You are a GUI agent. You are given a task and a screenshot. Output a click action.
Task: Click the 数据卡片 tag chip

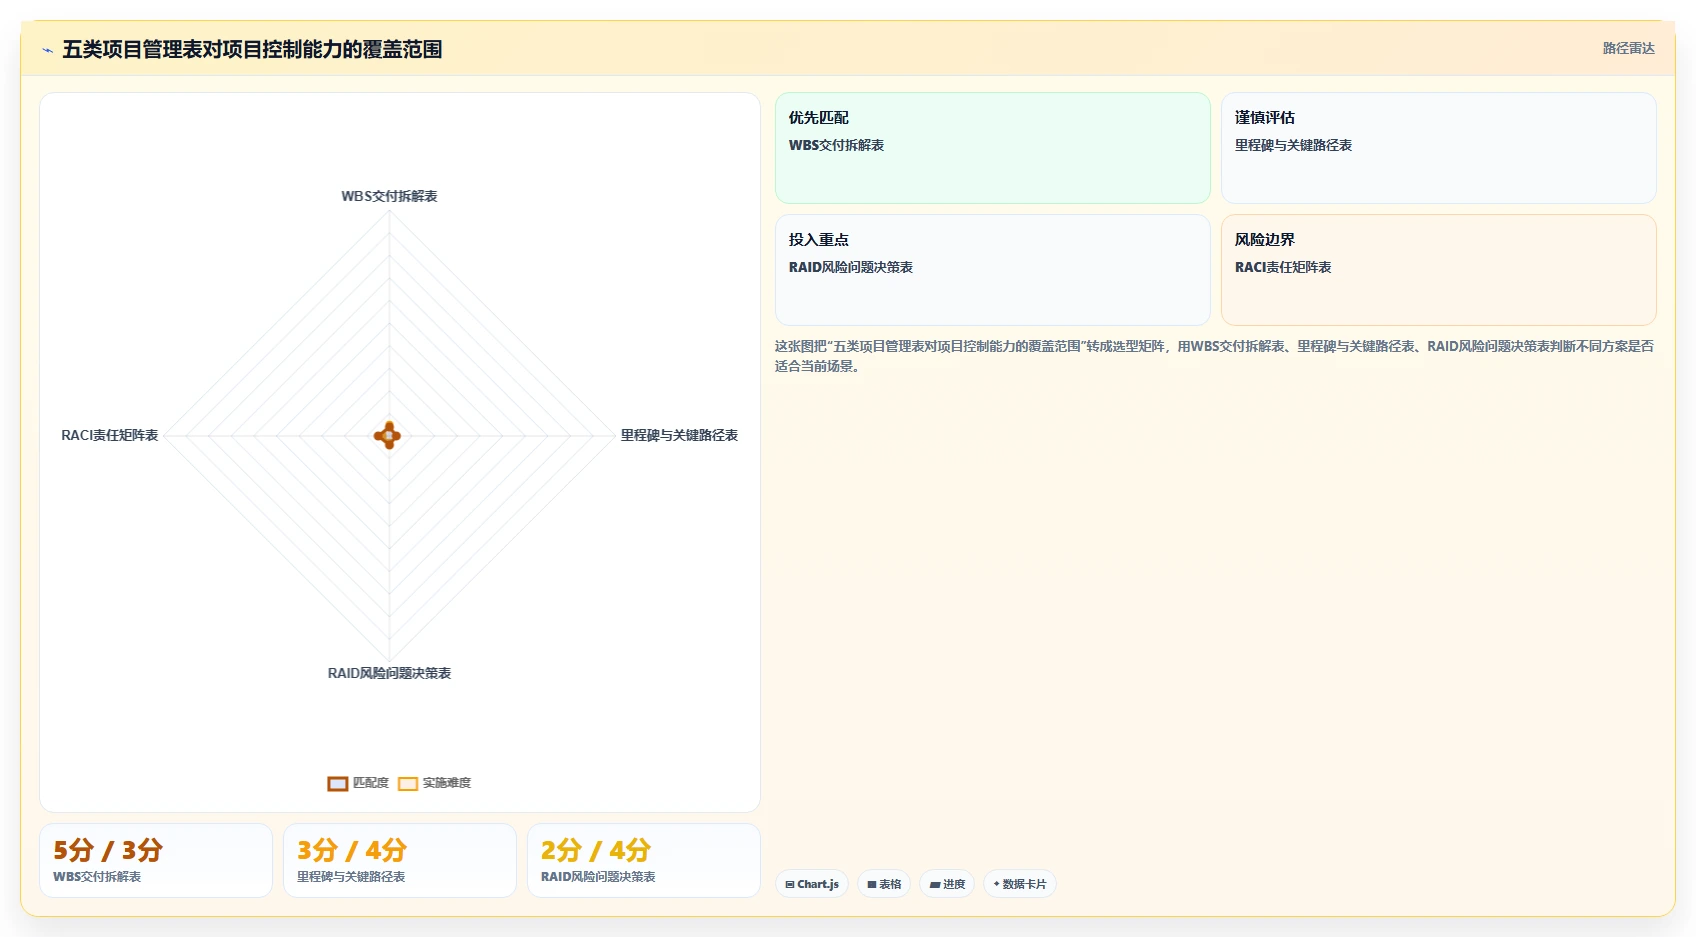tap(1020, 884)
